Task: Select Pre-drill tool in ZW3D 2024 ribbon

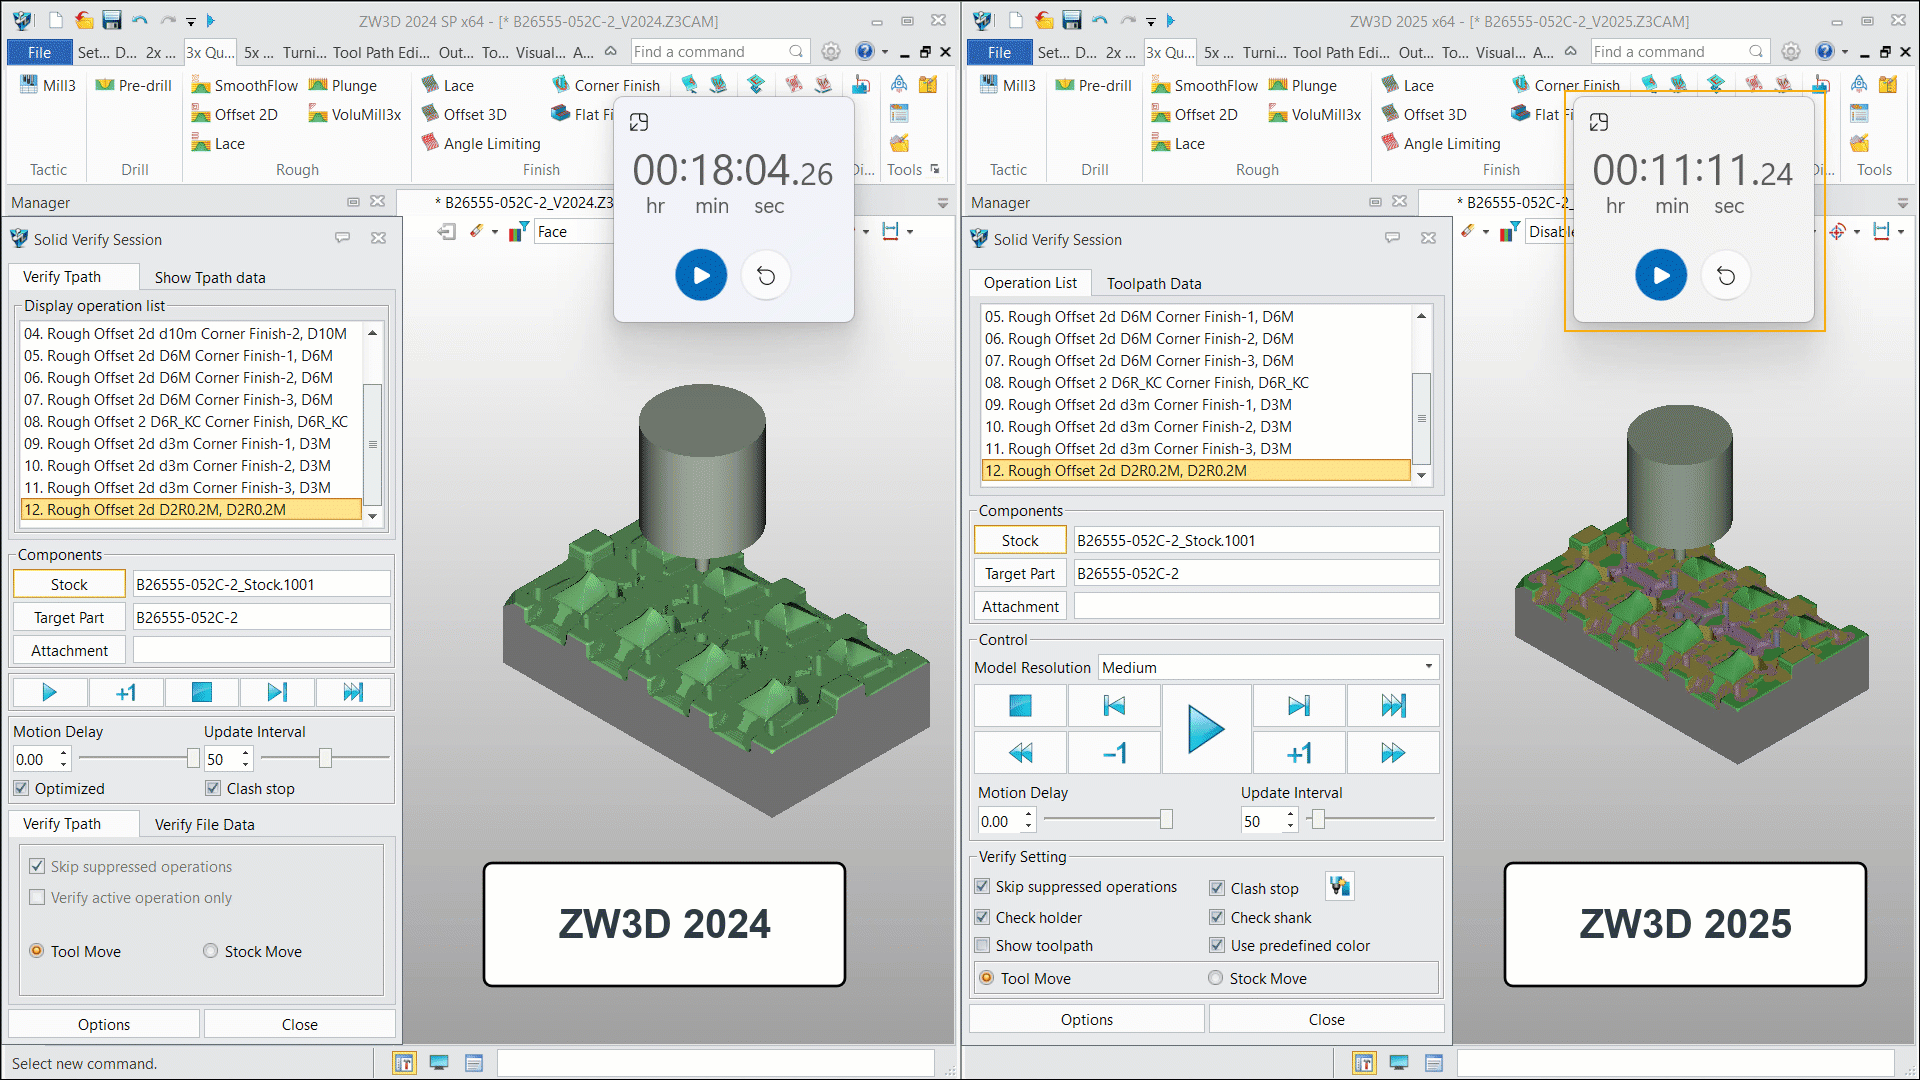Action: [x=134, y=85]
